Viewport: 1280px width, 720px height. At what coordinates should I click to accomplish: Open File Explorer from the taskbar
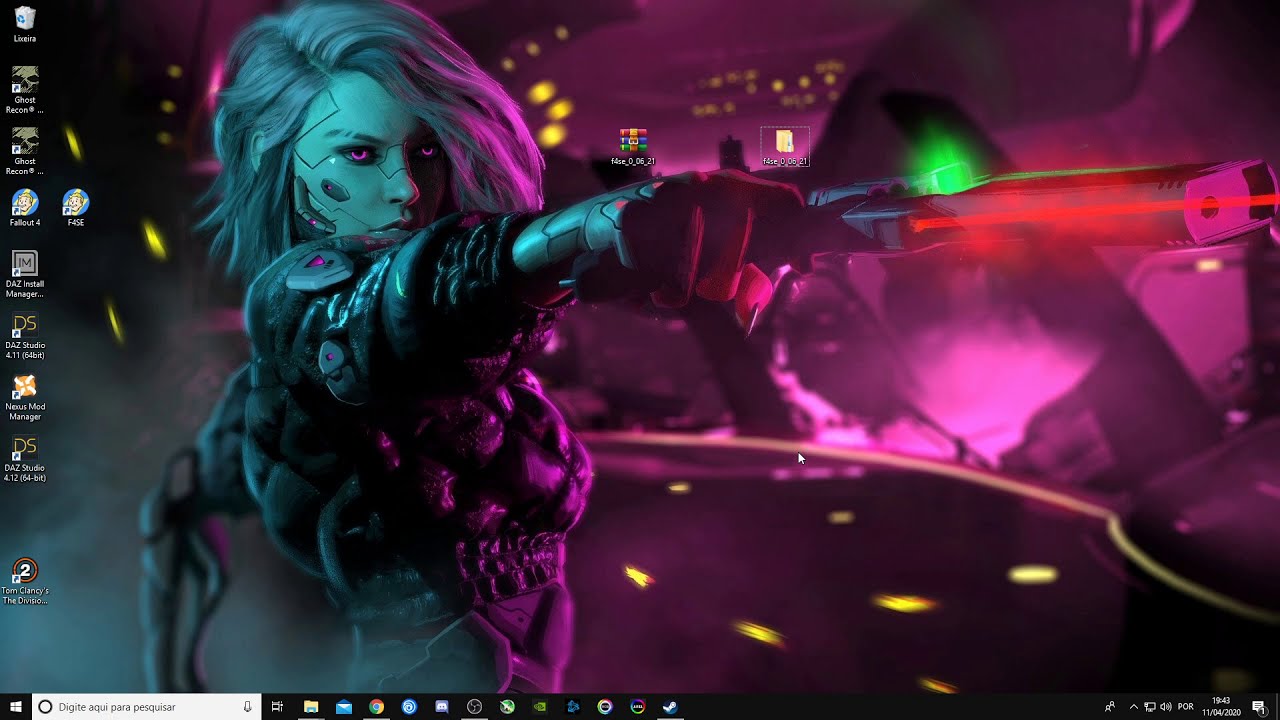pos(311,707)
